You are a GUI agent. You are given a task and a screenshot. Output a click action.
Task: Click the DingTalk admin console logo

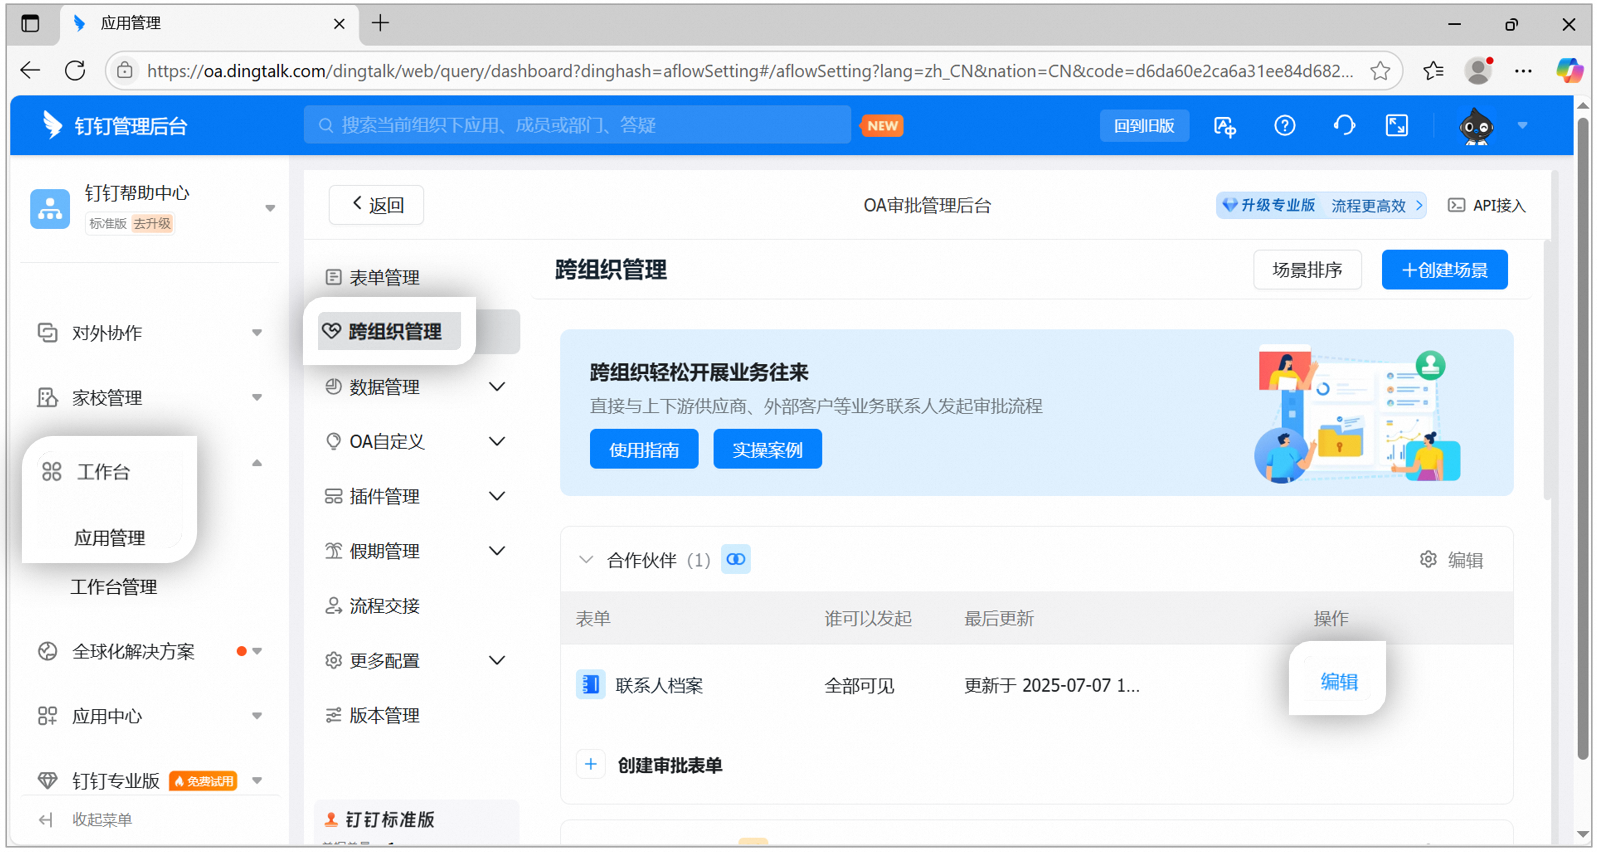[x=115, y=125]
